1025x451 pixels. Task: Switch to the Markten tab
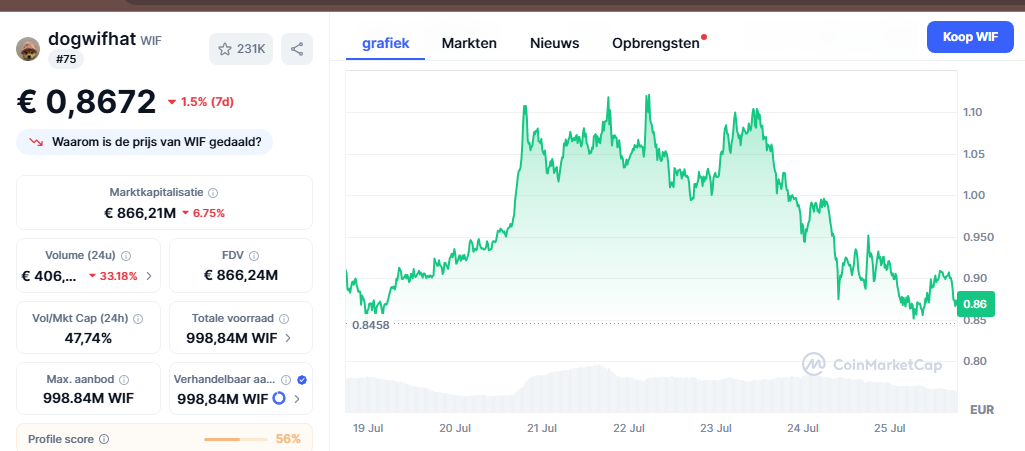coord(469,43)
